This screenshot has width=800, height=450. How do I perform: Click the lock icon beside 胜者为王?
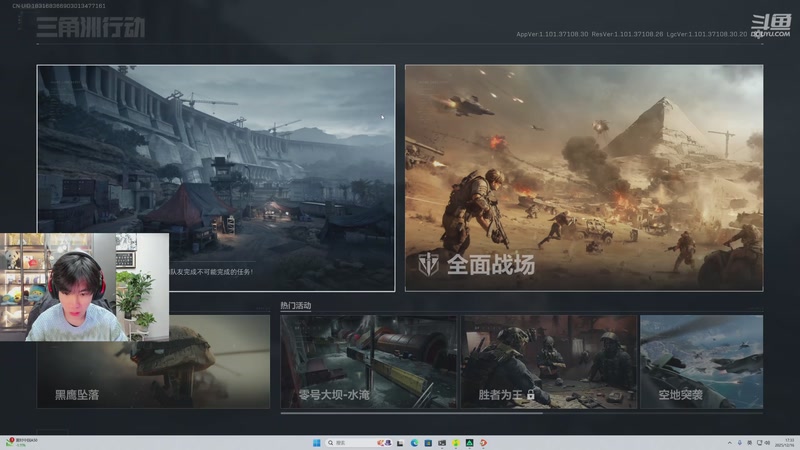coord(531,394)
